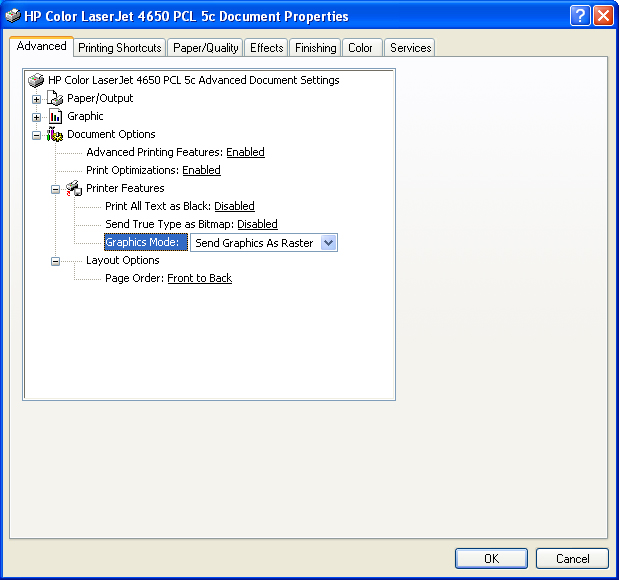Viewport: 619px width, 580px height.
Task: Select the Document Options label
Action: 111,134
